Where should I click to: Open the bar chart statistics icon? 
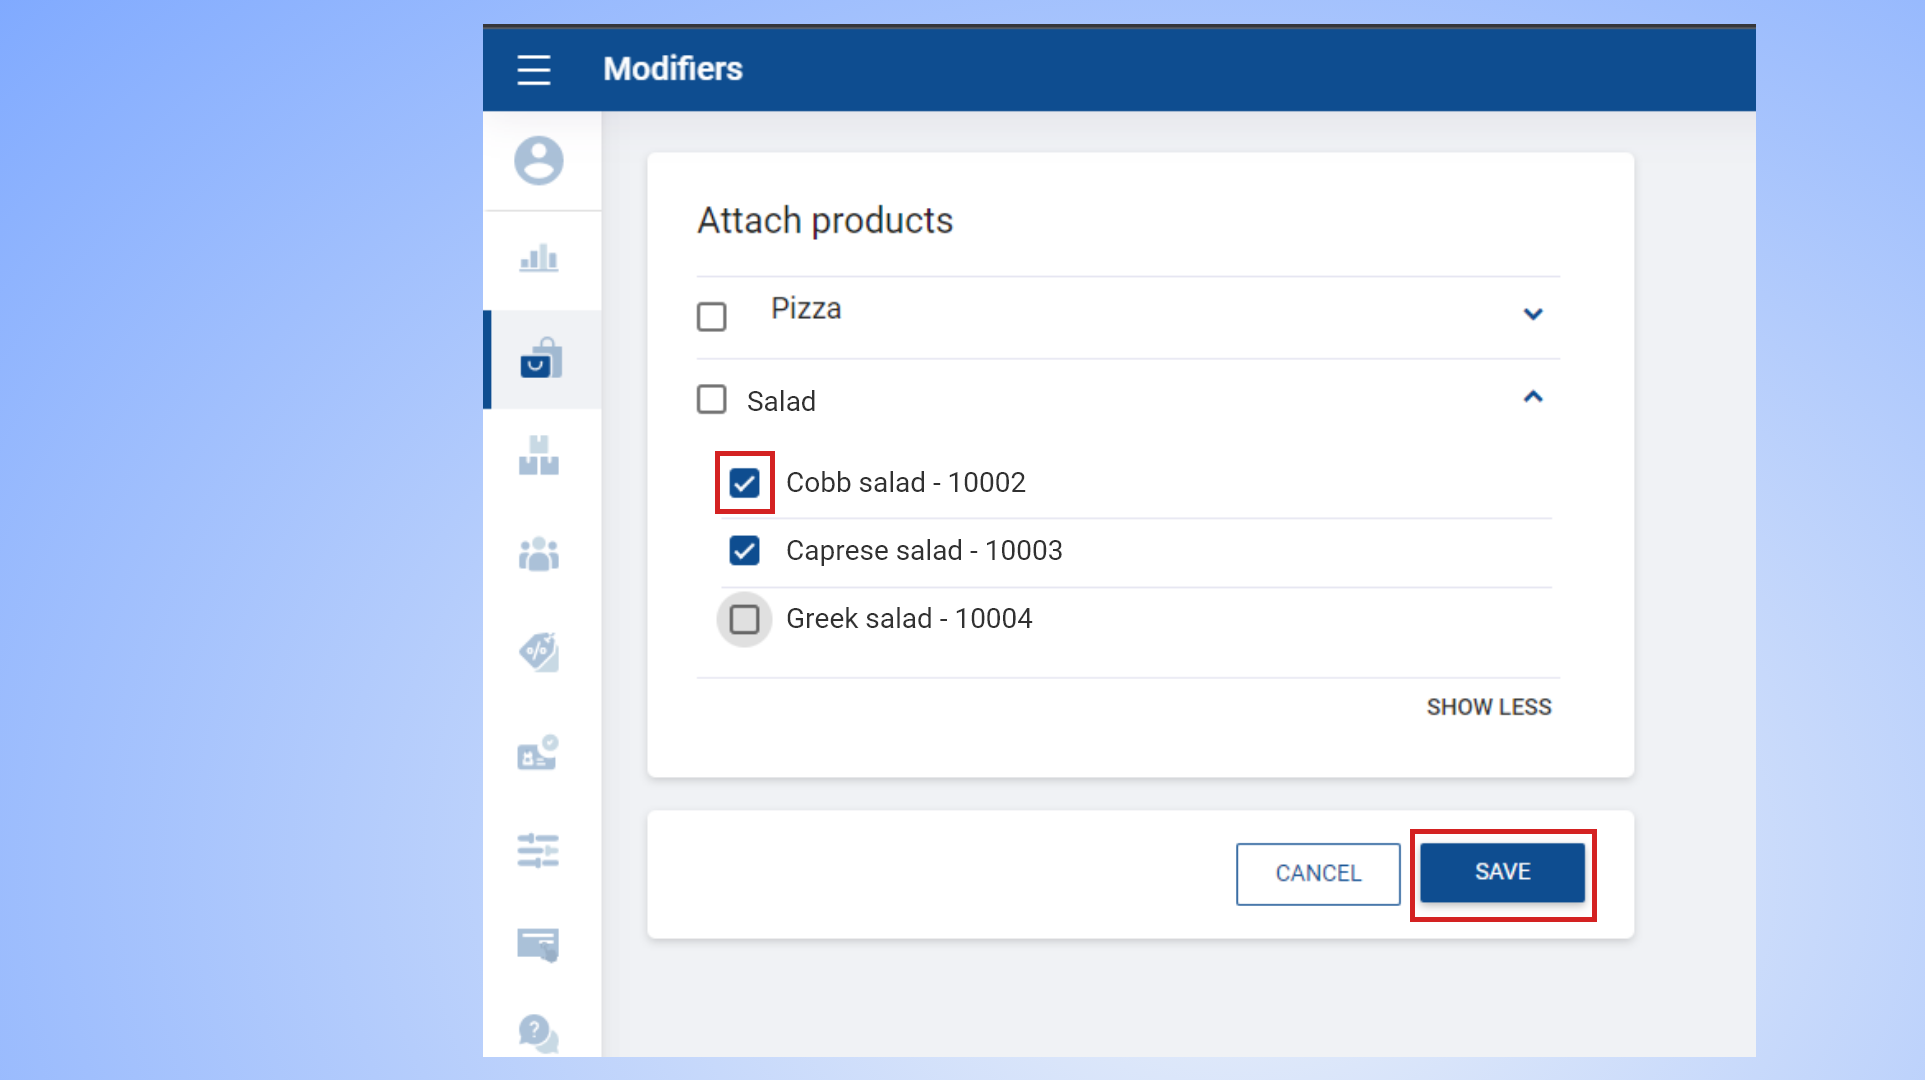click(x=539, y=259)
